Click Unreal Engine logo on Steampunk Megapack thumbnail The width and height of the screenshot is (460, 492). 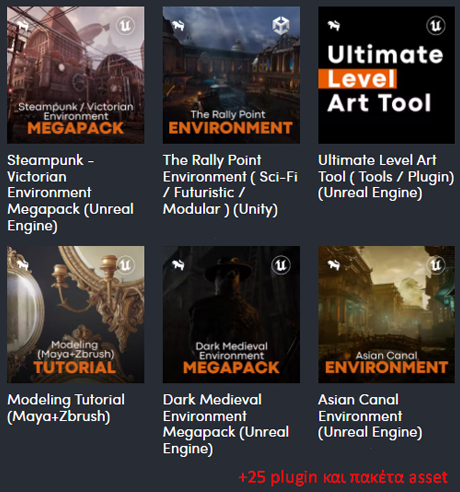tap(125, 26)
